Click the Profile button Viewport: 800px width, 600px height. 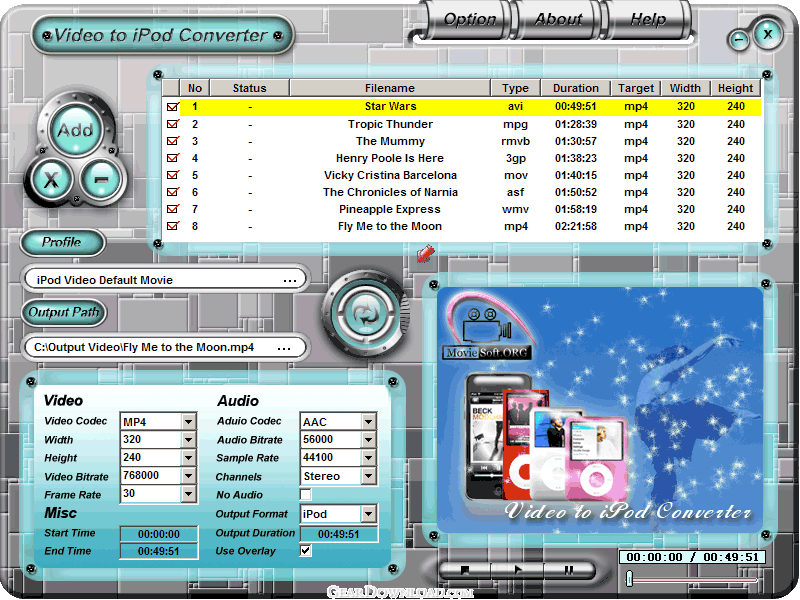(62, 242)
